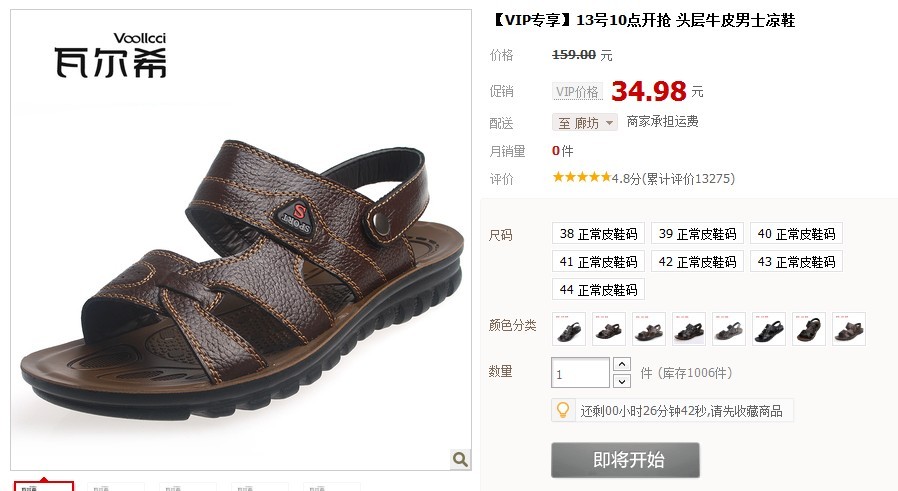Open the 至 廊坊 delivery location dropdown

(585, 123)
